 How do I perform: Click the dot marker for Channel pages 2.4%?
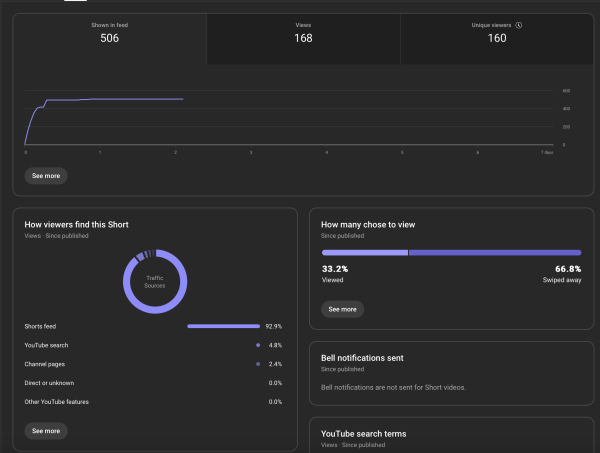[257, 364]
